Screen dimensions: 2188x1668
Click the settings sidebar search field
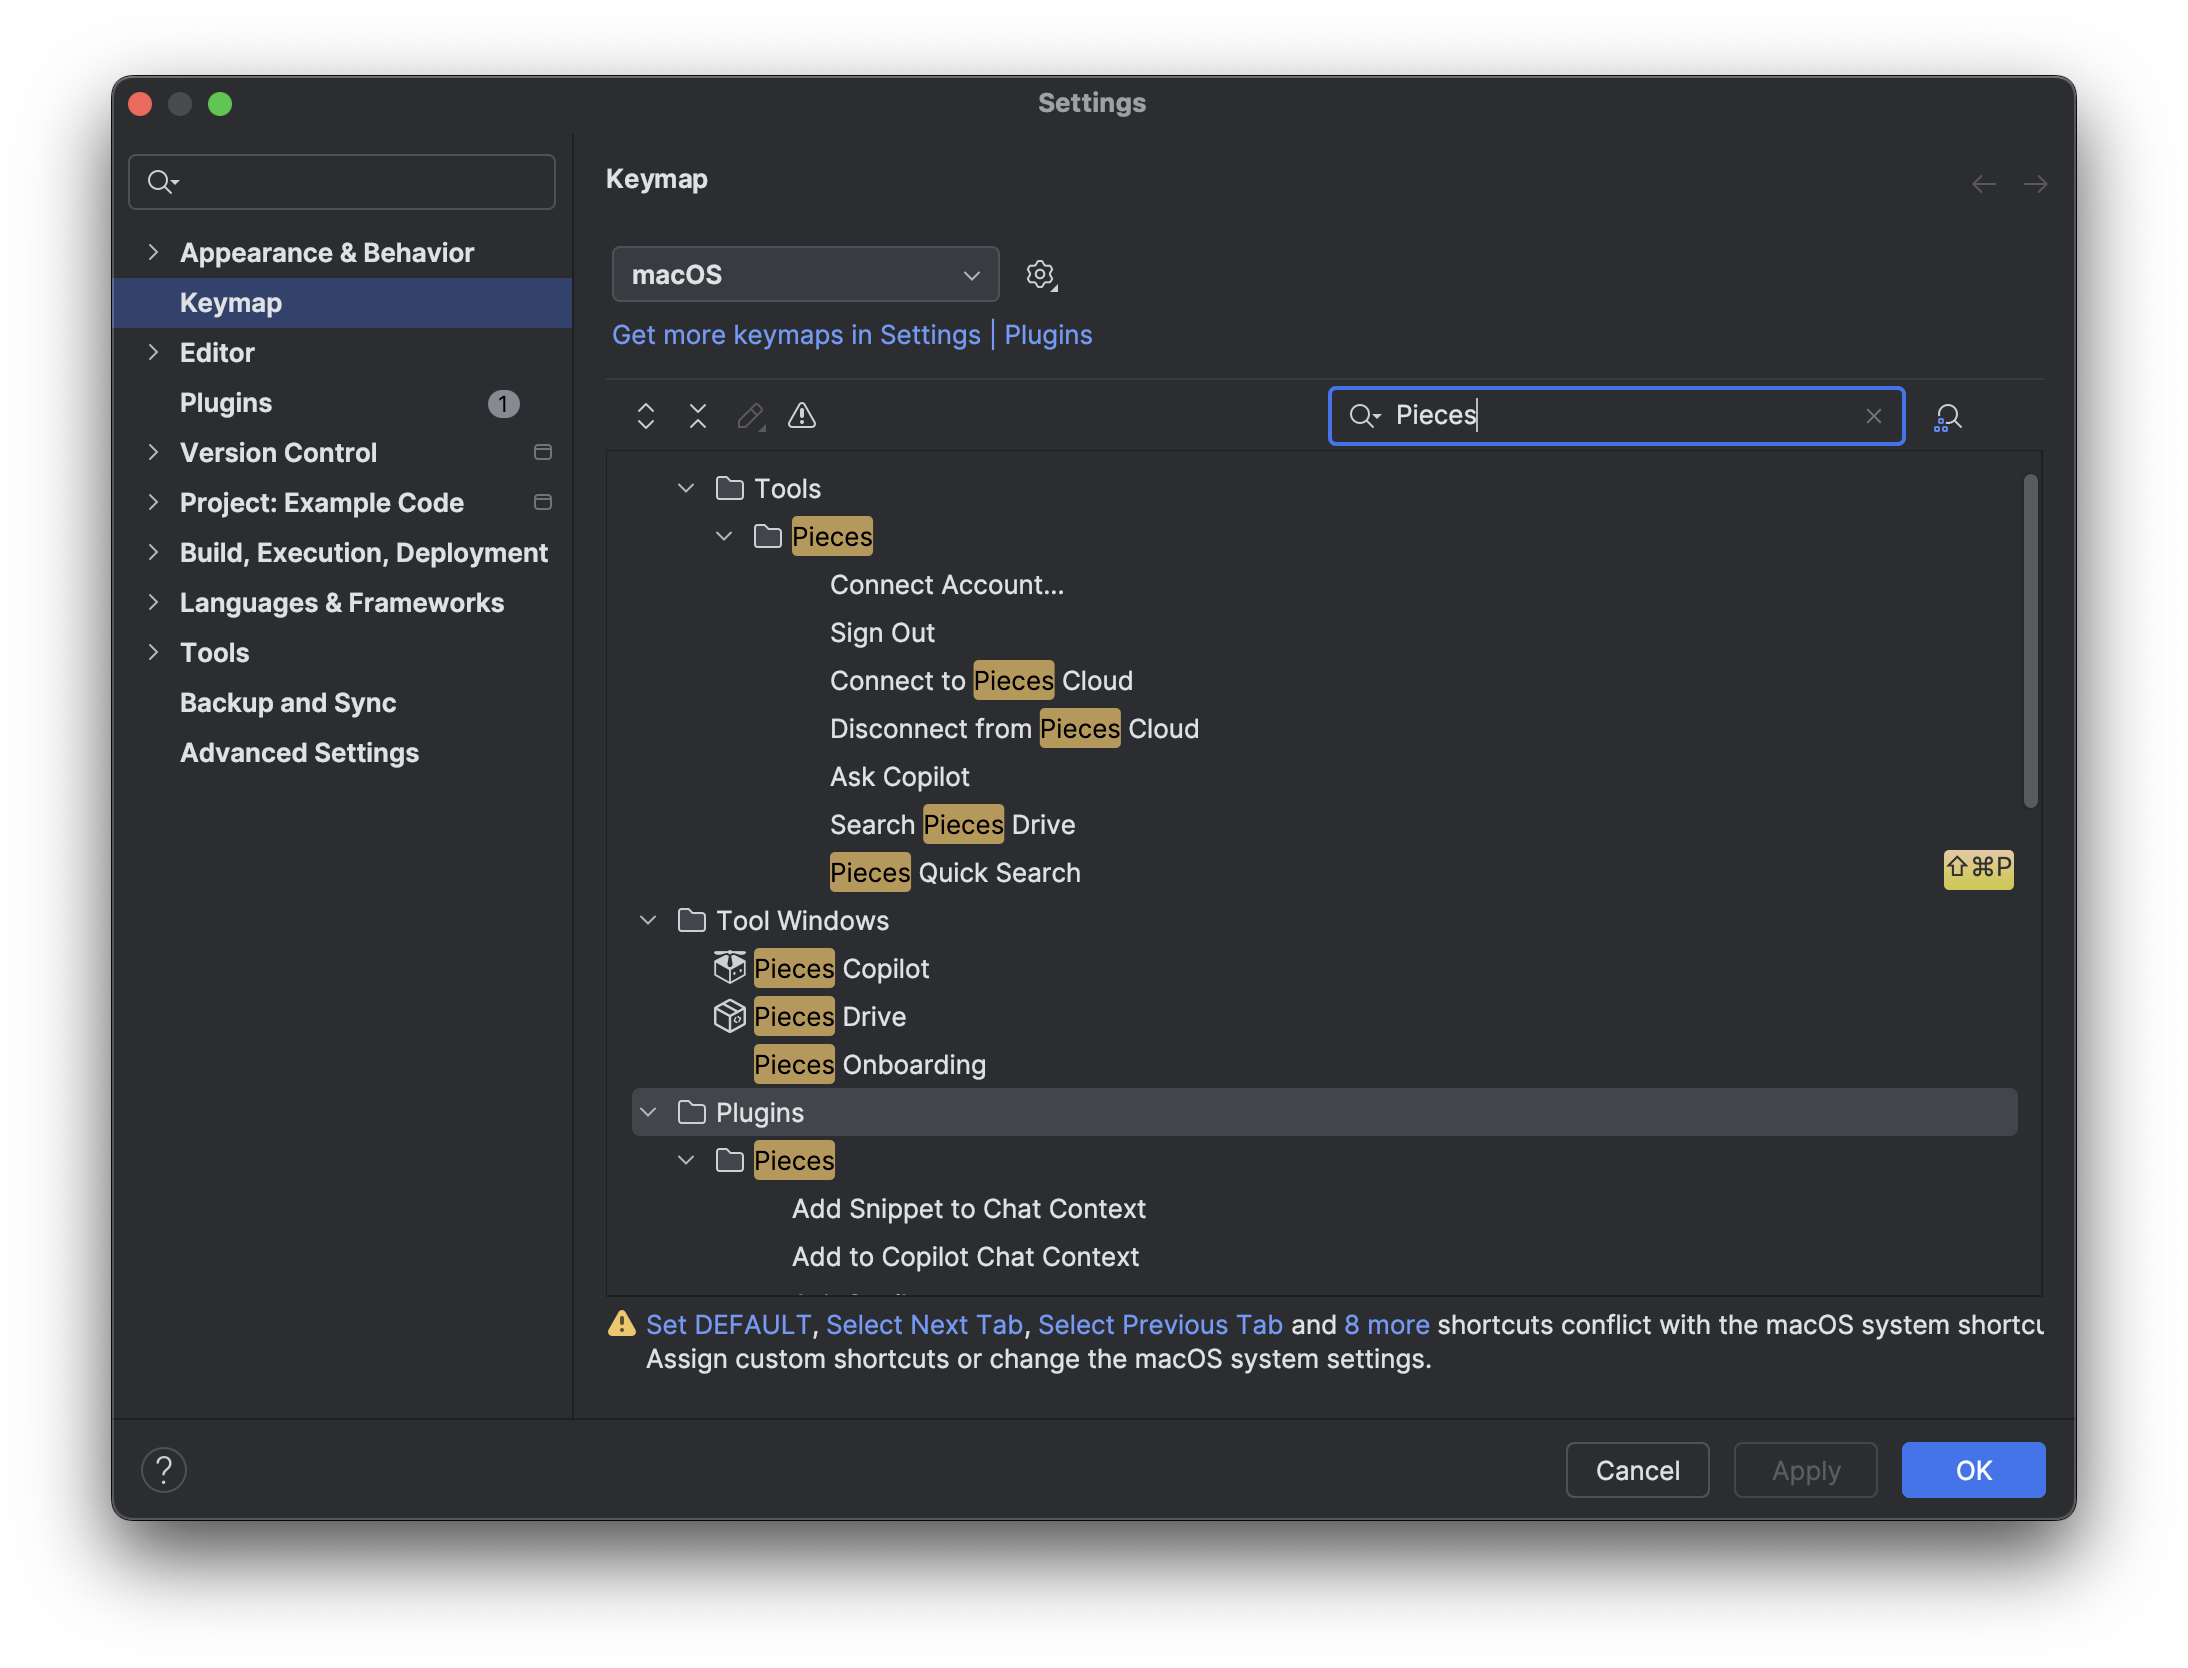(342, 182)
